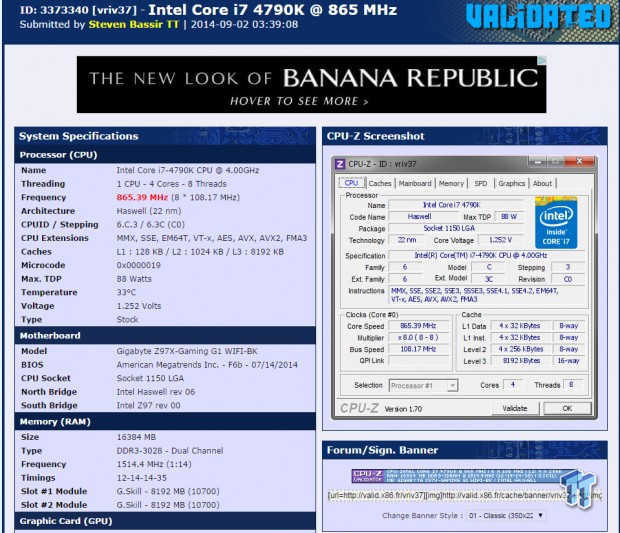
Task: Switch to the Graphics tab
Action: click(511, 183)
